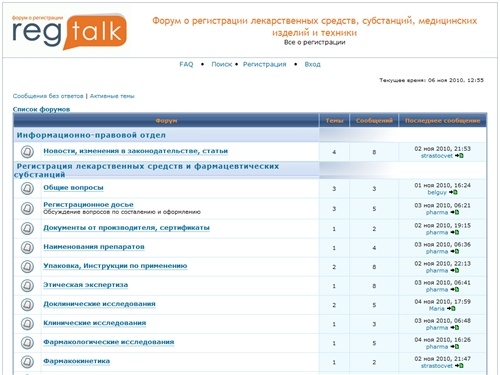This screenshot has width=500, height=375.
Task: Open belguy user profile
Action: [x=437, y=192]
